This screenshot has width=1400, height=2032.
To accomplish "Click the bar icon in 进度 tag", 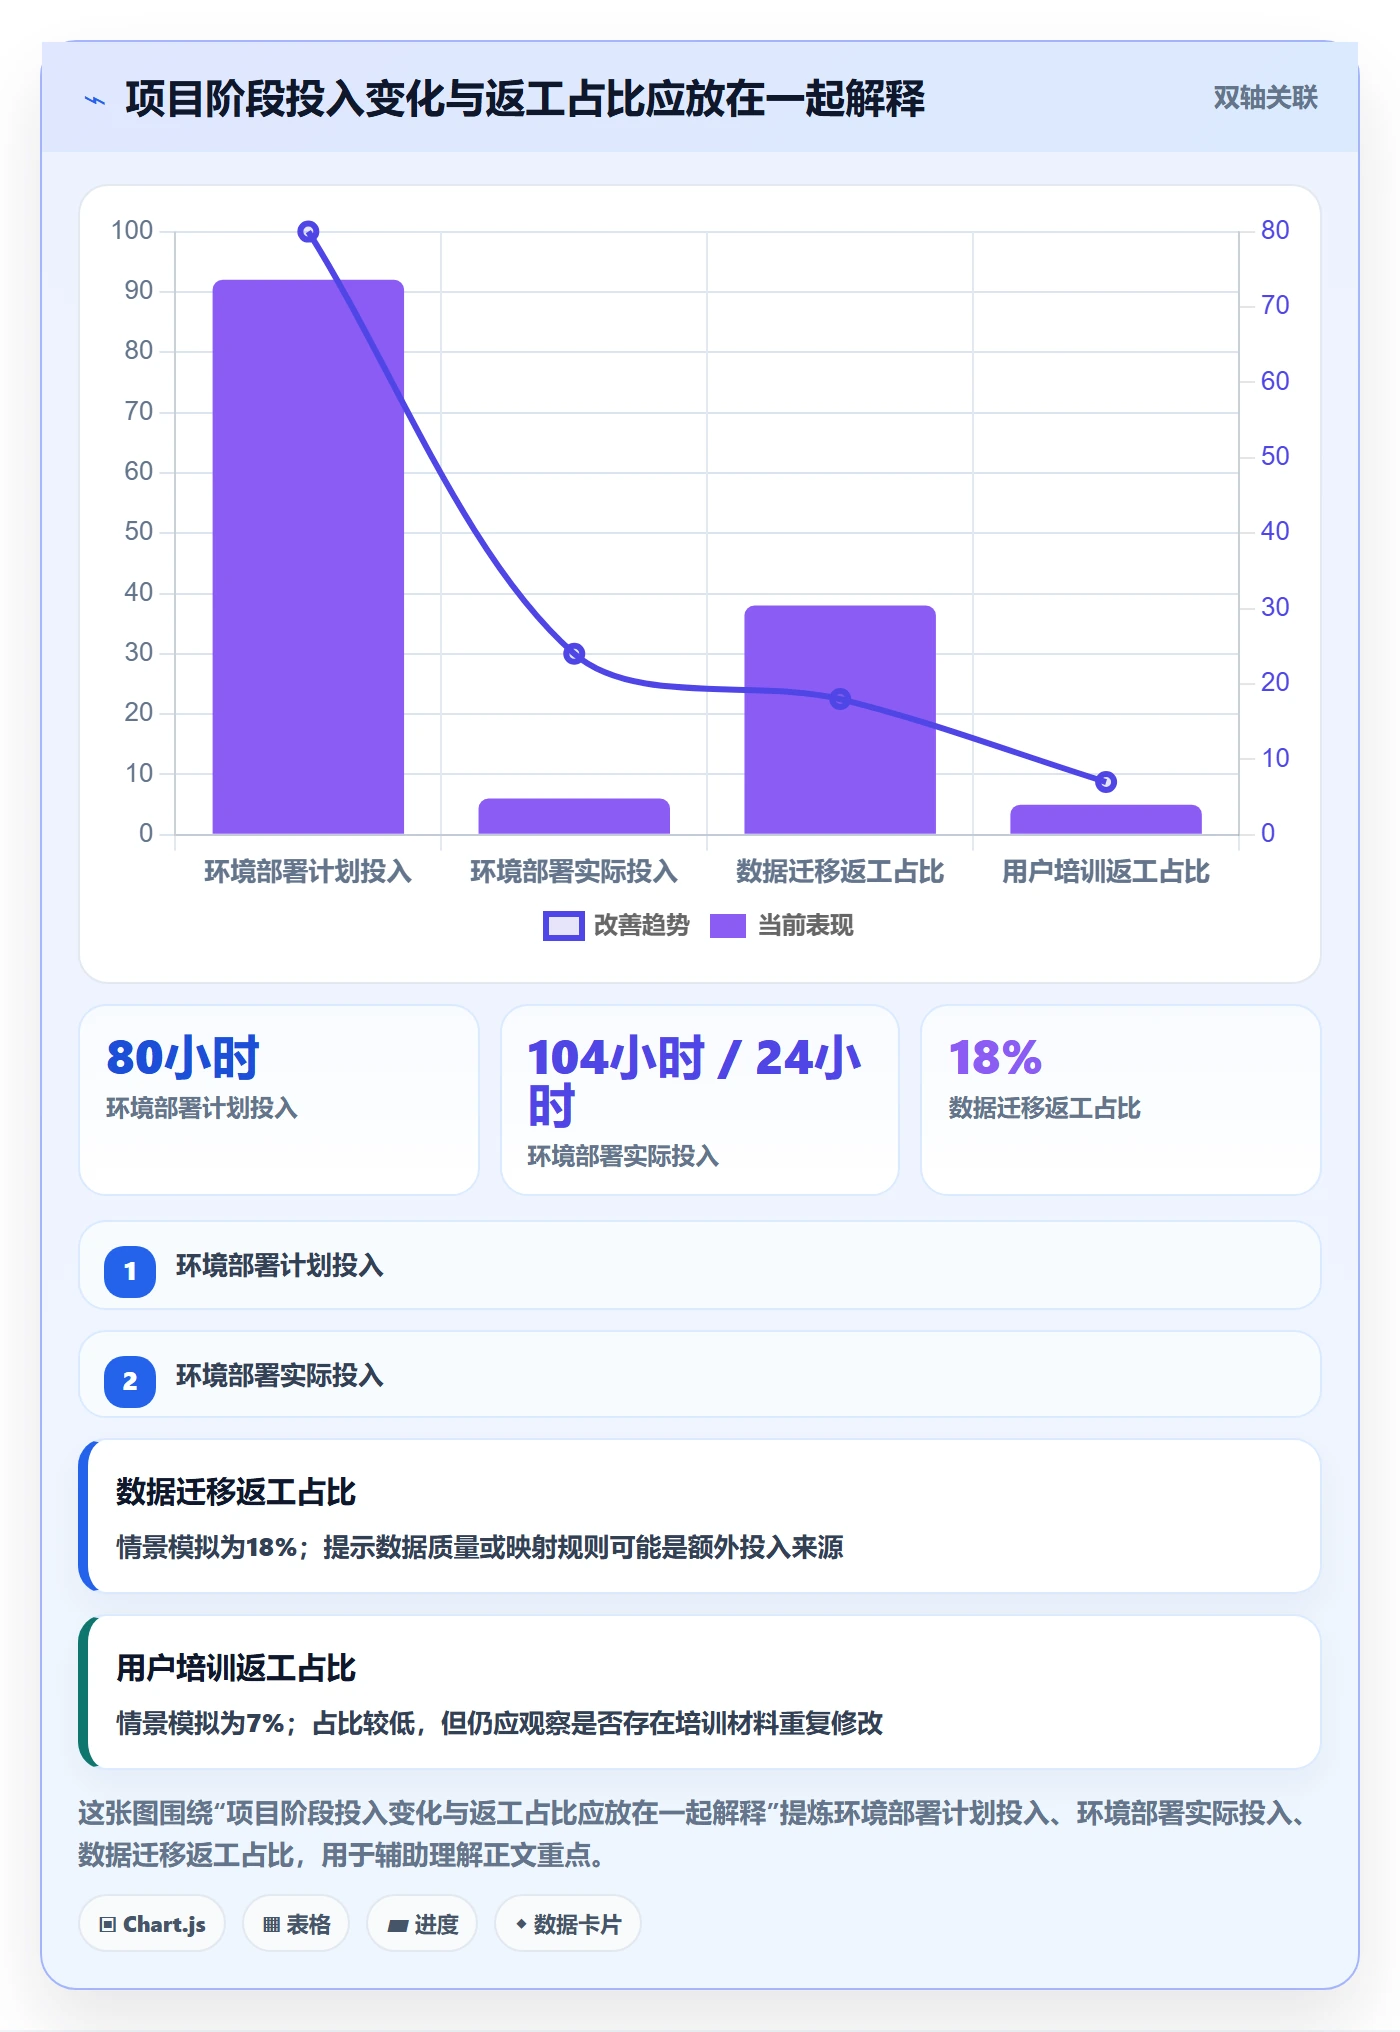I will click(397, 1926).
